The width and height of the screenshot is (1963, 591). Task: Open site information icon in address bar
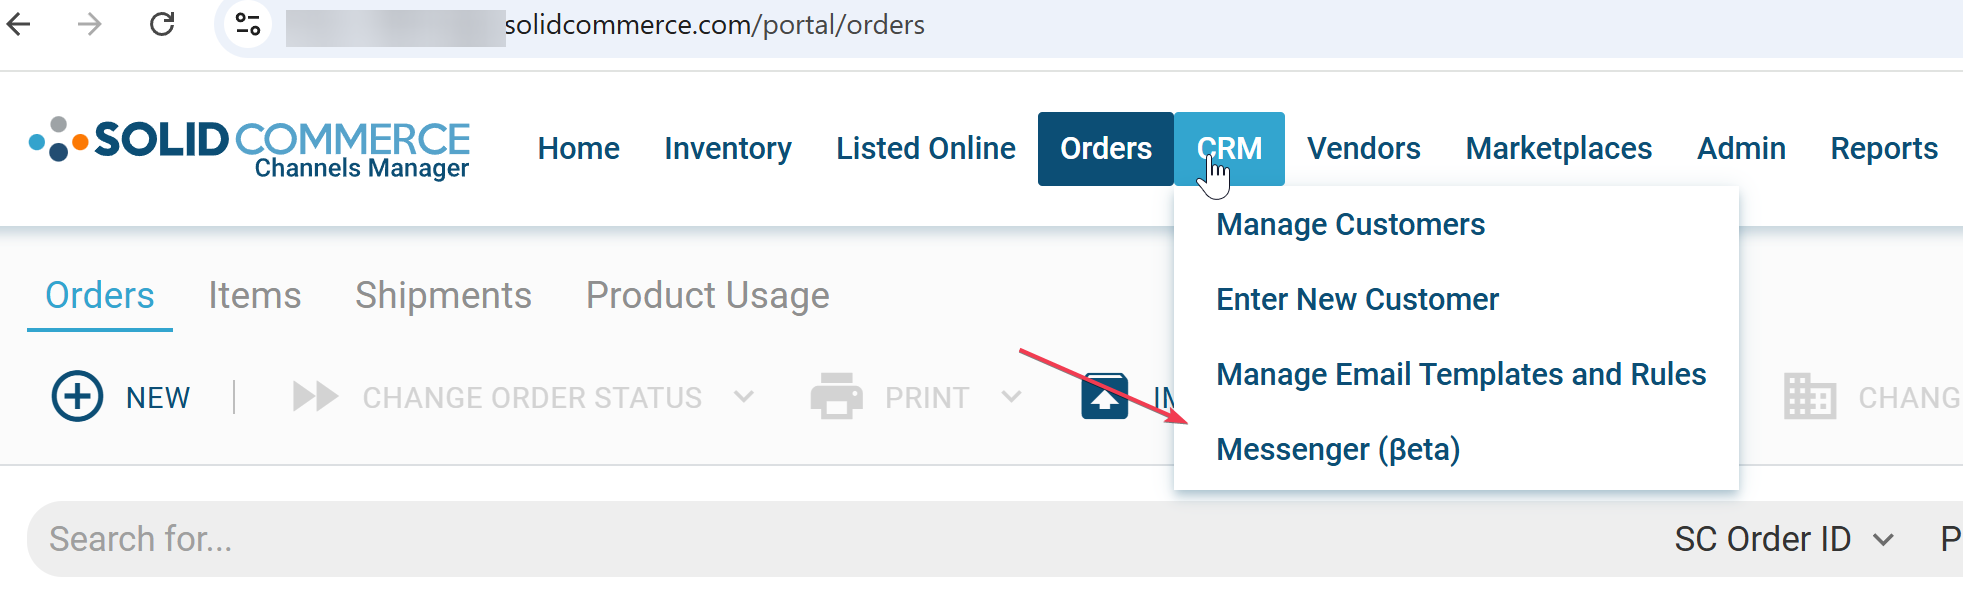(248, 24)
